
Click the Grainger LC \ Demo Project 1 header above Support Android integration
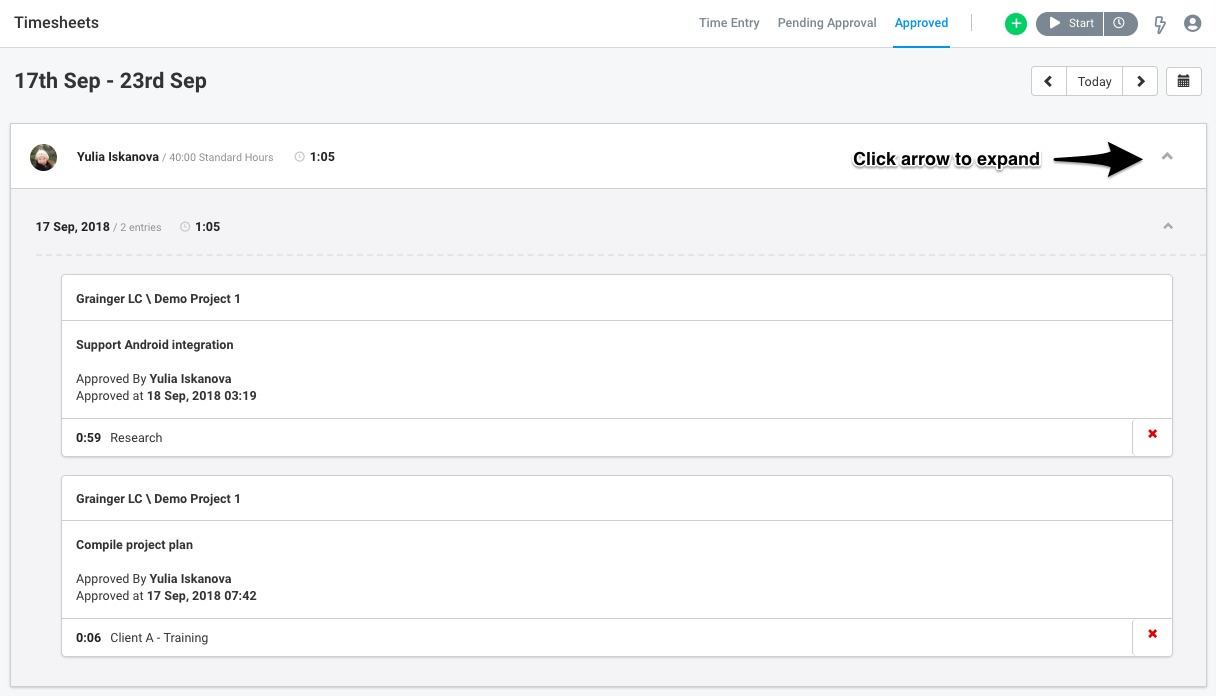(x=158, y=299)
